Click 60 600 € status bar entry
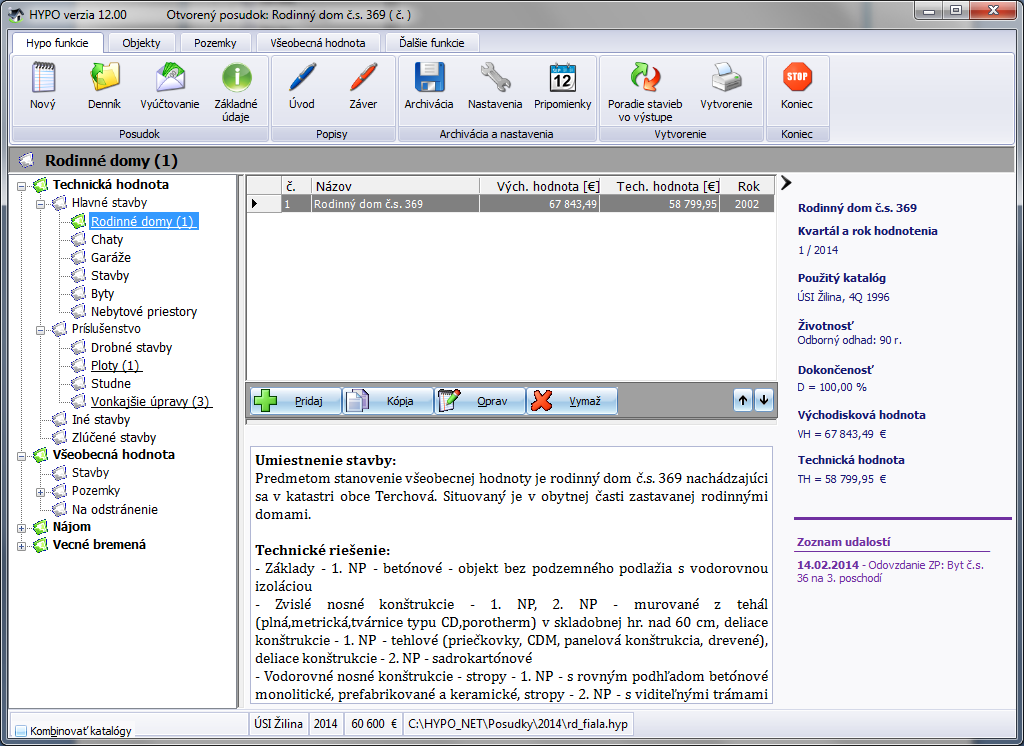1024x746 pixels. coord(374,724)
